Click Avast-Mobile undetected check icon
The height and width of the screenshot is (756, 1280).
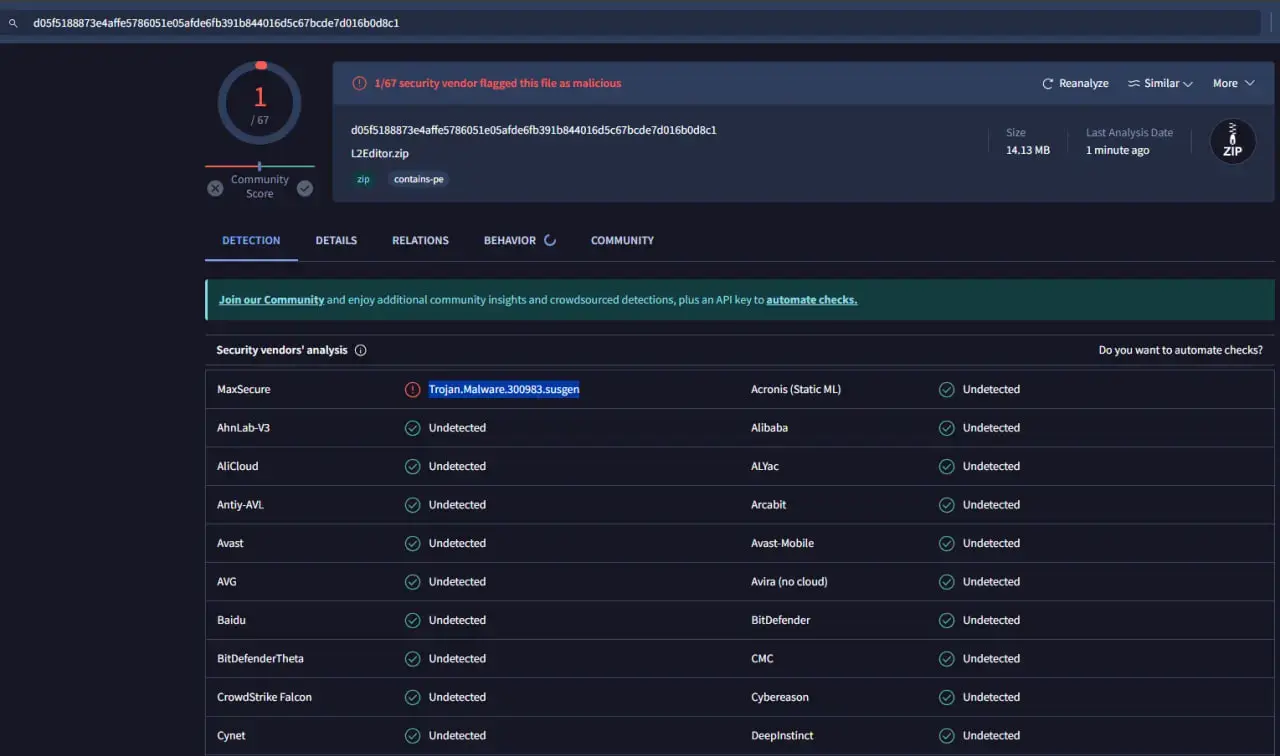(x=946, y=544)
